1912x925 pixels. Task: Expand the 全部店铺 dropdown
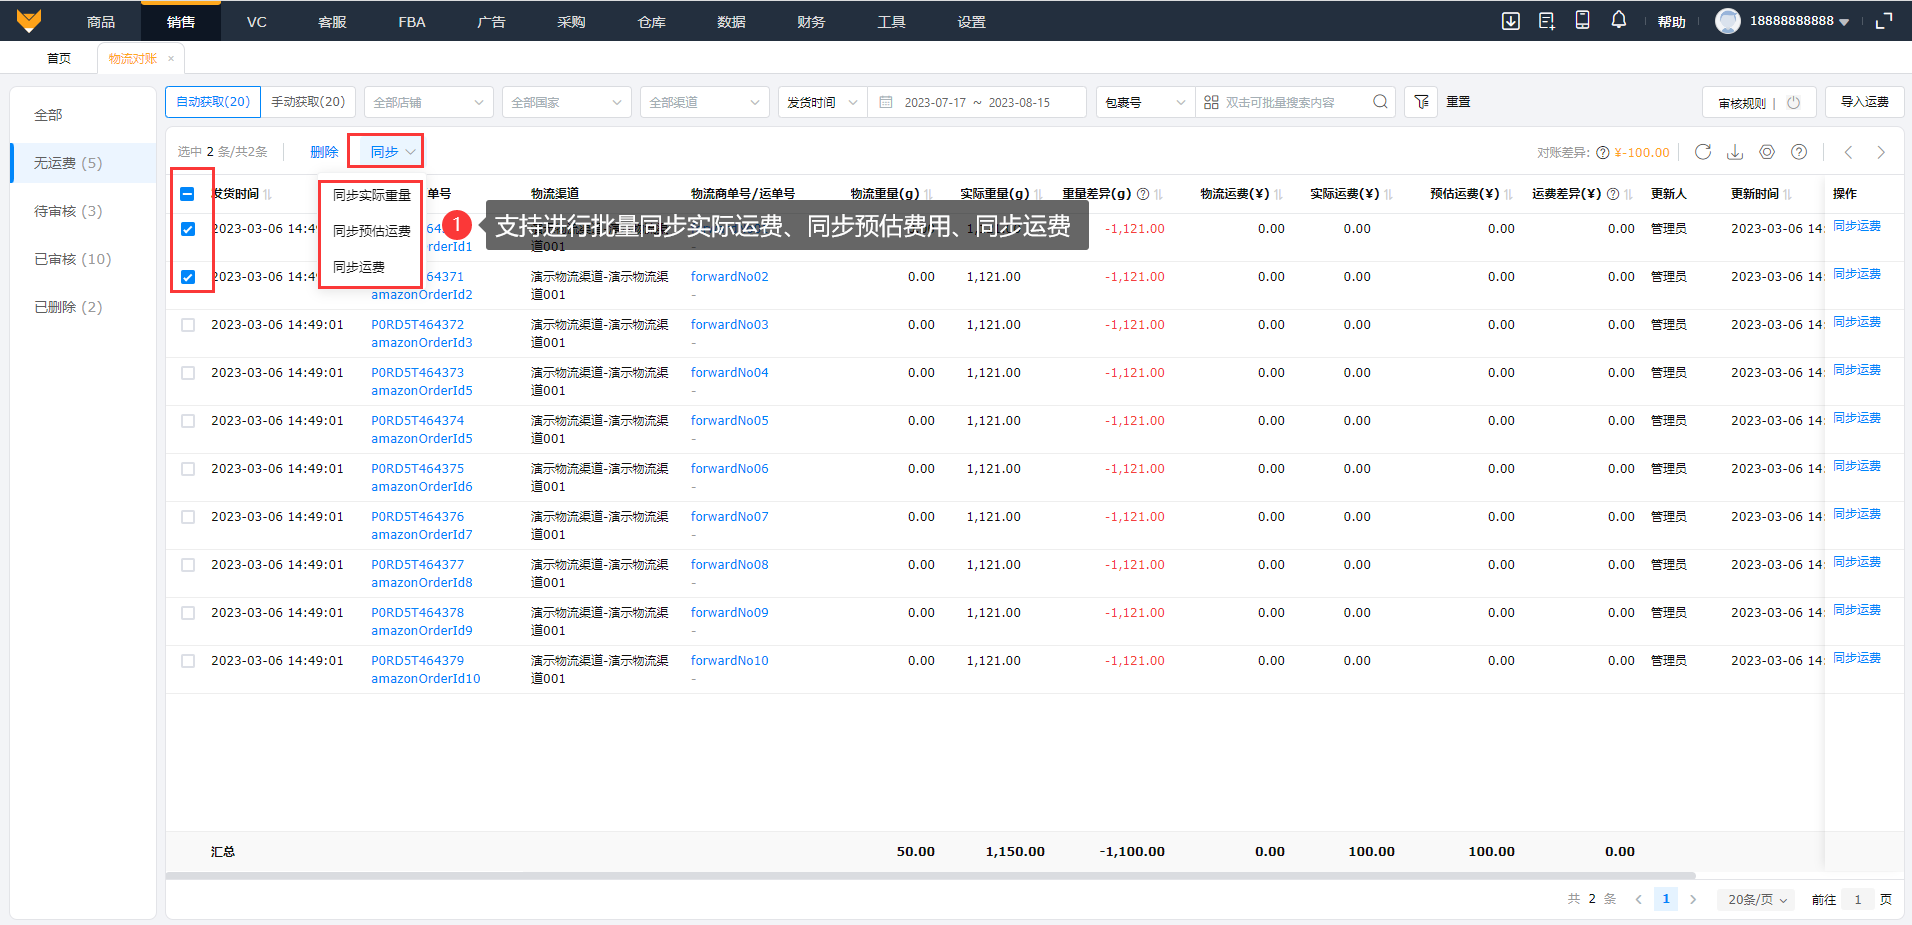[x=428, y=102]
